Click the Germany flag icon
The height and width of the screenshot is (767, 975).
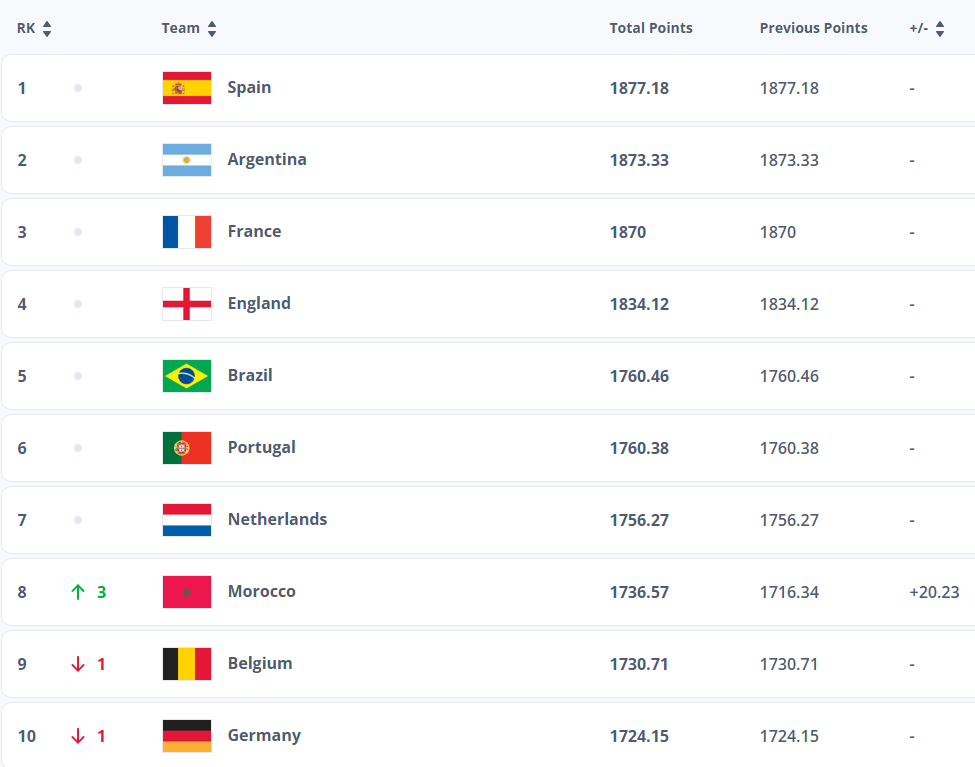[187, 736]
